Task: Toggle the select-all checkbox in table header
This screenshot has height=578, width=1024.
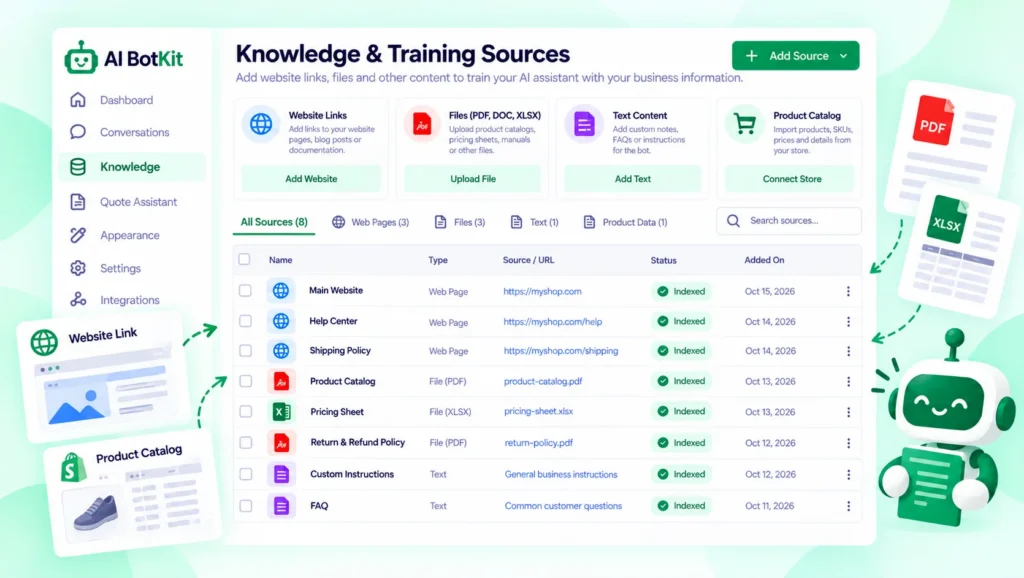Action: pos(244,259)
